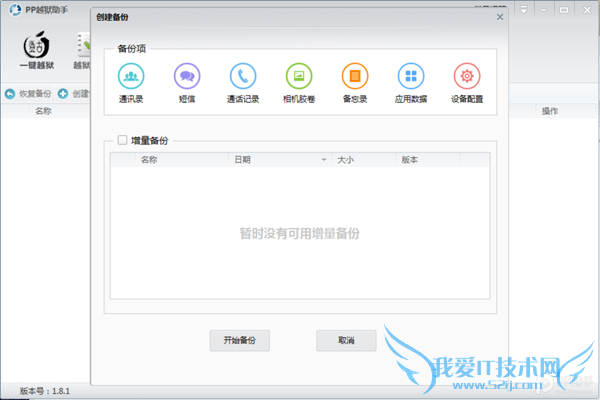Click the 名称 column header in dialog table
Image resolution: width=600 pixels, height=400 pixels.
182,160
